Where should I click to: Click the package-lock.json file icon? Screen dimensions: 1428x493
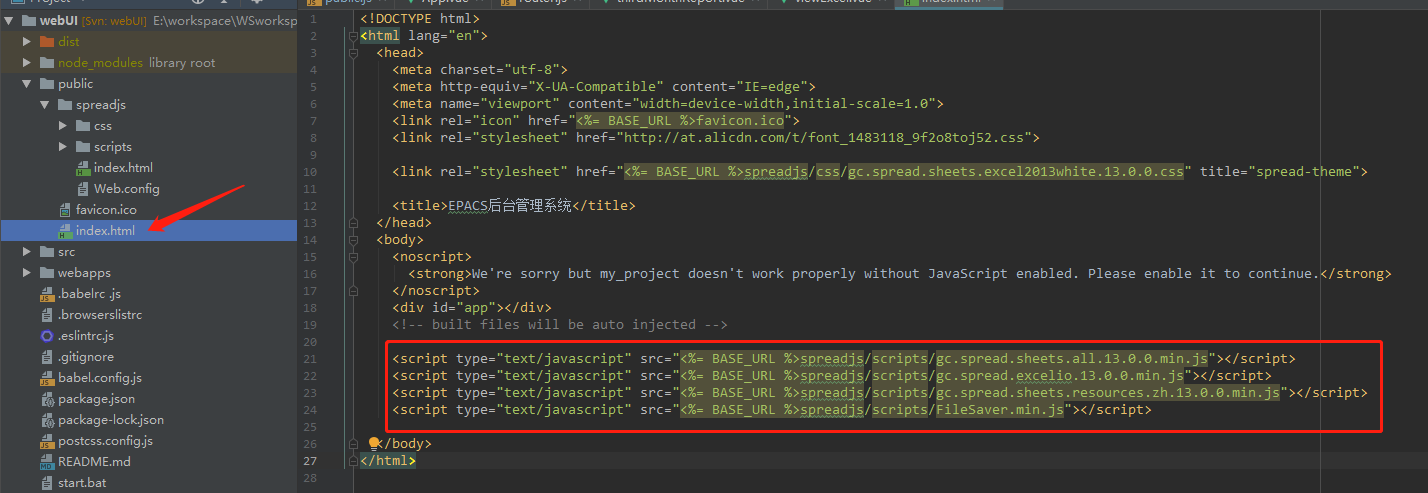point(47,420)
